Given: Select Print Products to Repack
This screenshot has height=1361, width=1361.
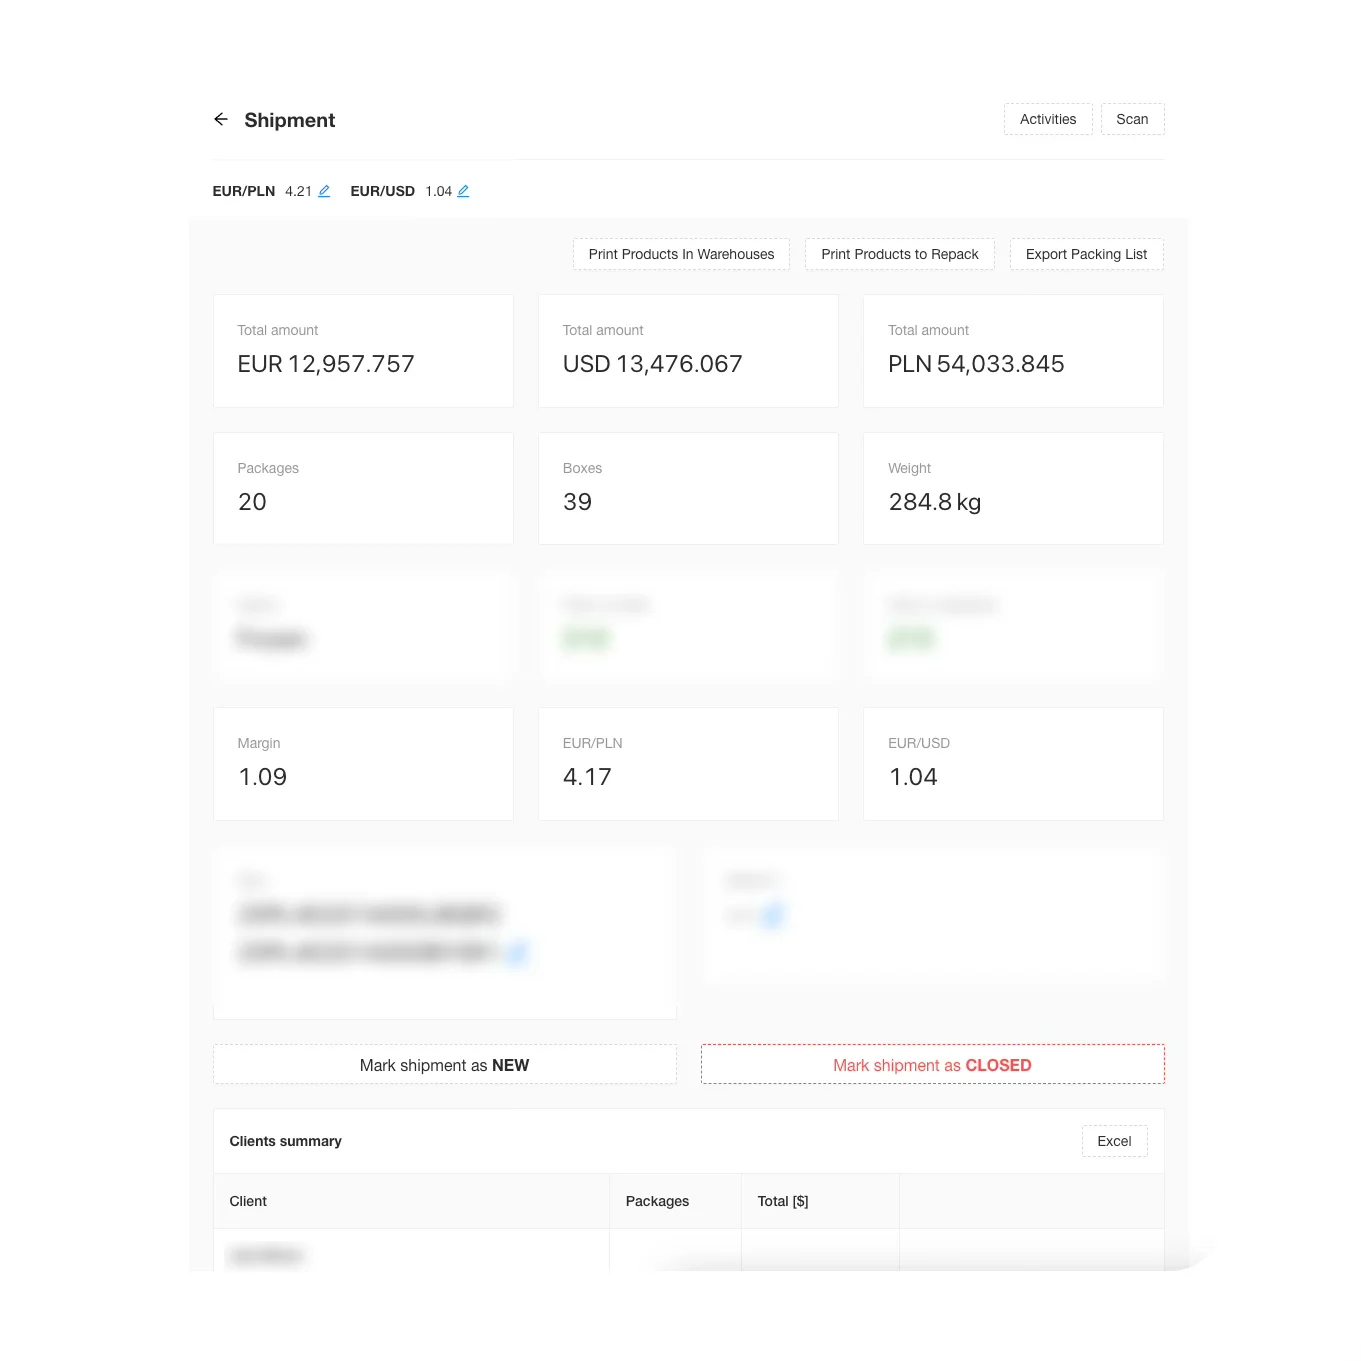Looking at the screenshot, I should (x=899, y=254).
